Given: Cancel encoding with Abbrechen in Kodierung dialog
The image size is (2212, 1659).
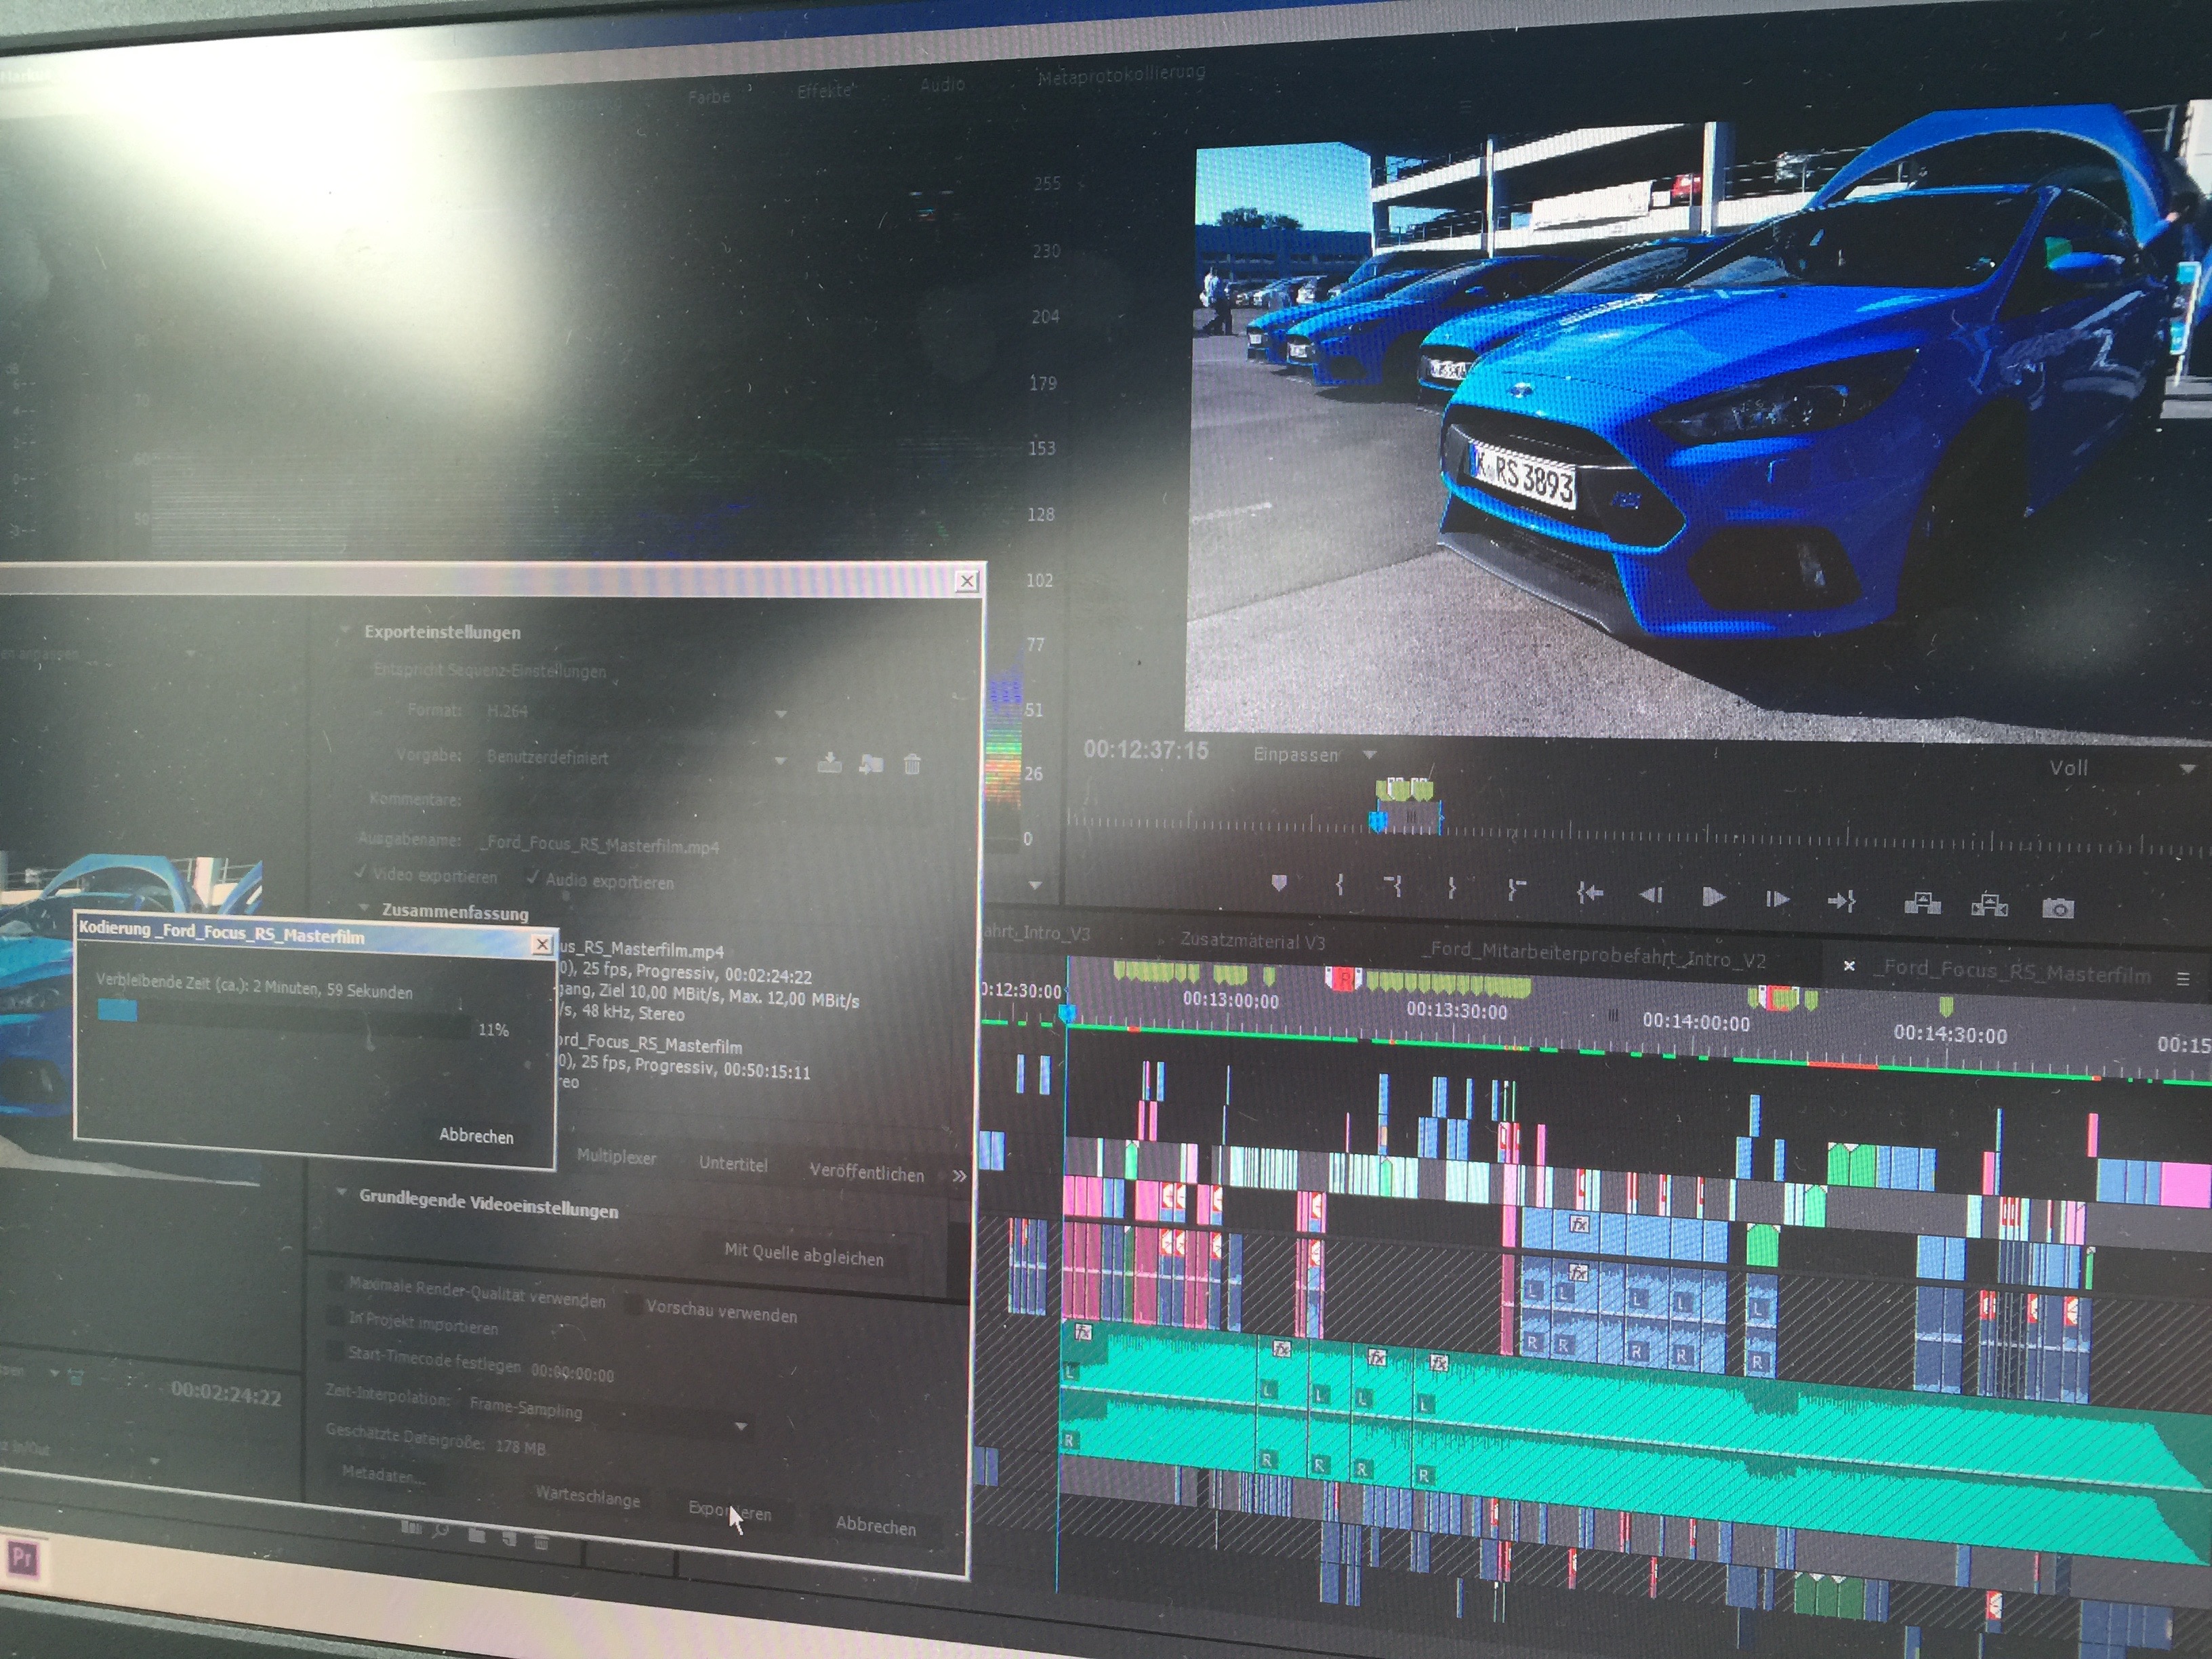Looking at the screenshot, I should [x=476, y=1135].
